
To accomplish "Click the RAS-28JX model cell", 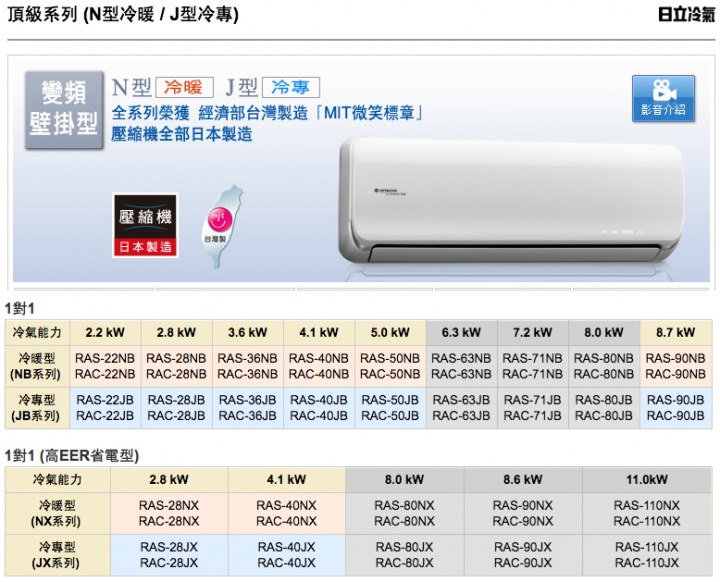I will (169, 555).
